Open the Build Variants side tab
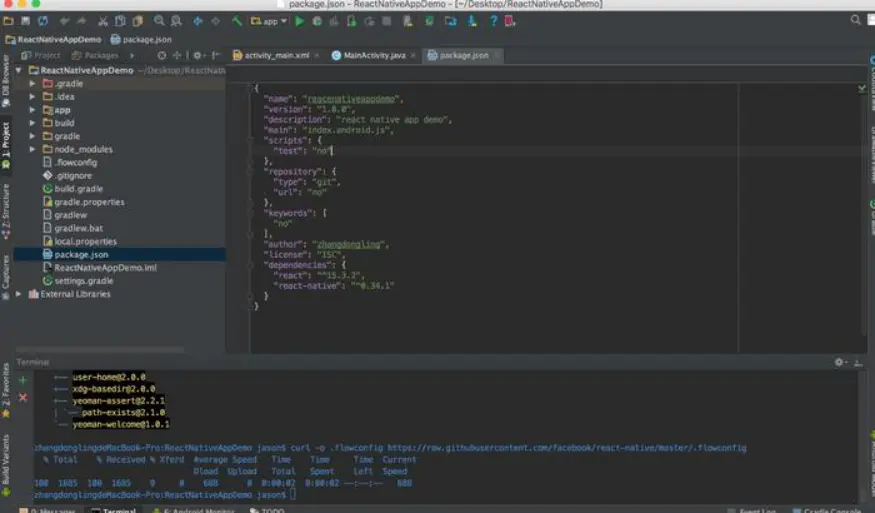The height and width of the screenshot is (513, 875). click(6, 464)
